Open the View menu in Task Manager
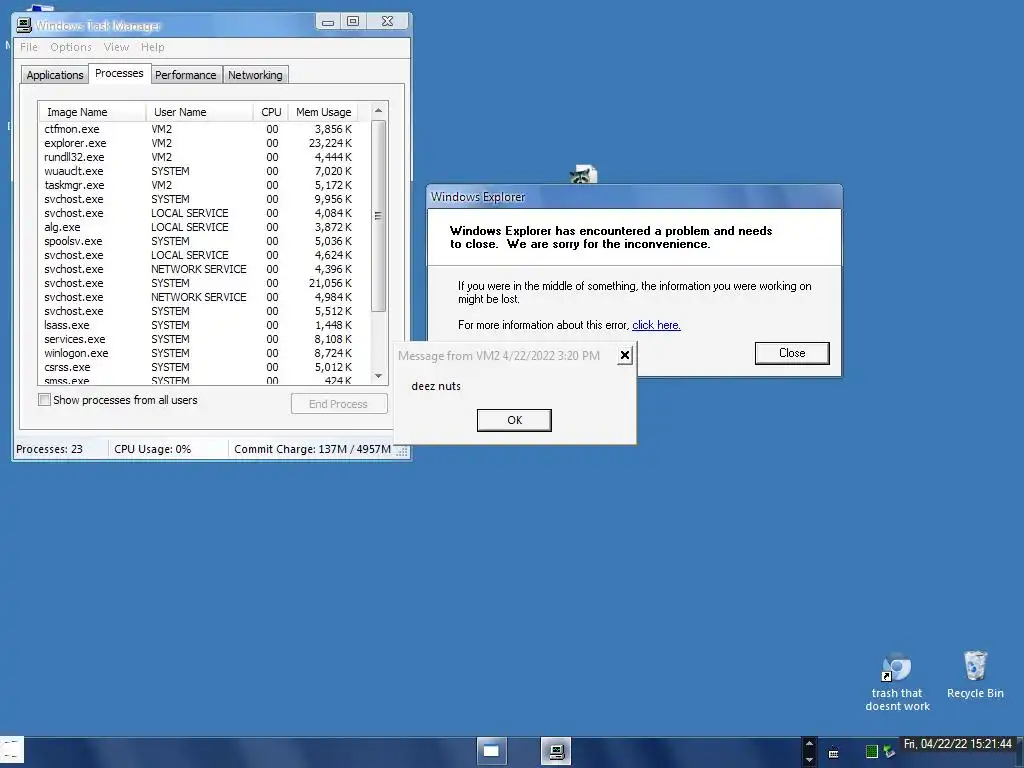Screen dimensions: 1024x768 [116, 47]
